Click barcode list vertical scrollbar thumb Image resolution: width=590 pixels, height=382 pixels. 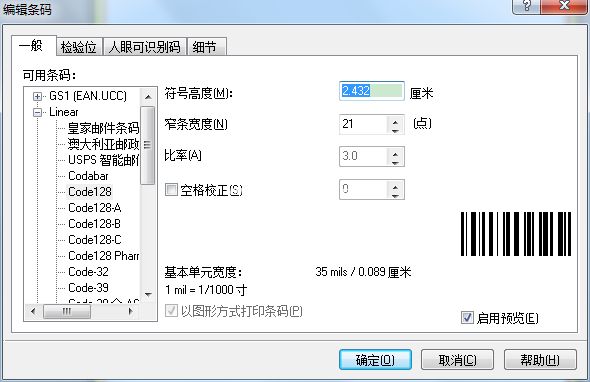[x=148, y=145]
